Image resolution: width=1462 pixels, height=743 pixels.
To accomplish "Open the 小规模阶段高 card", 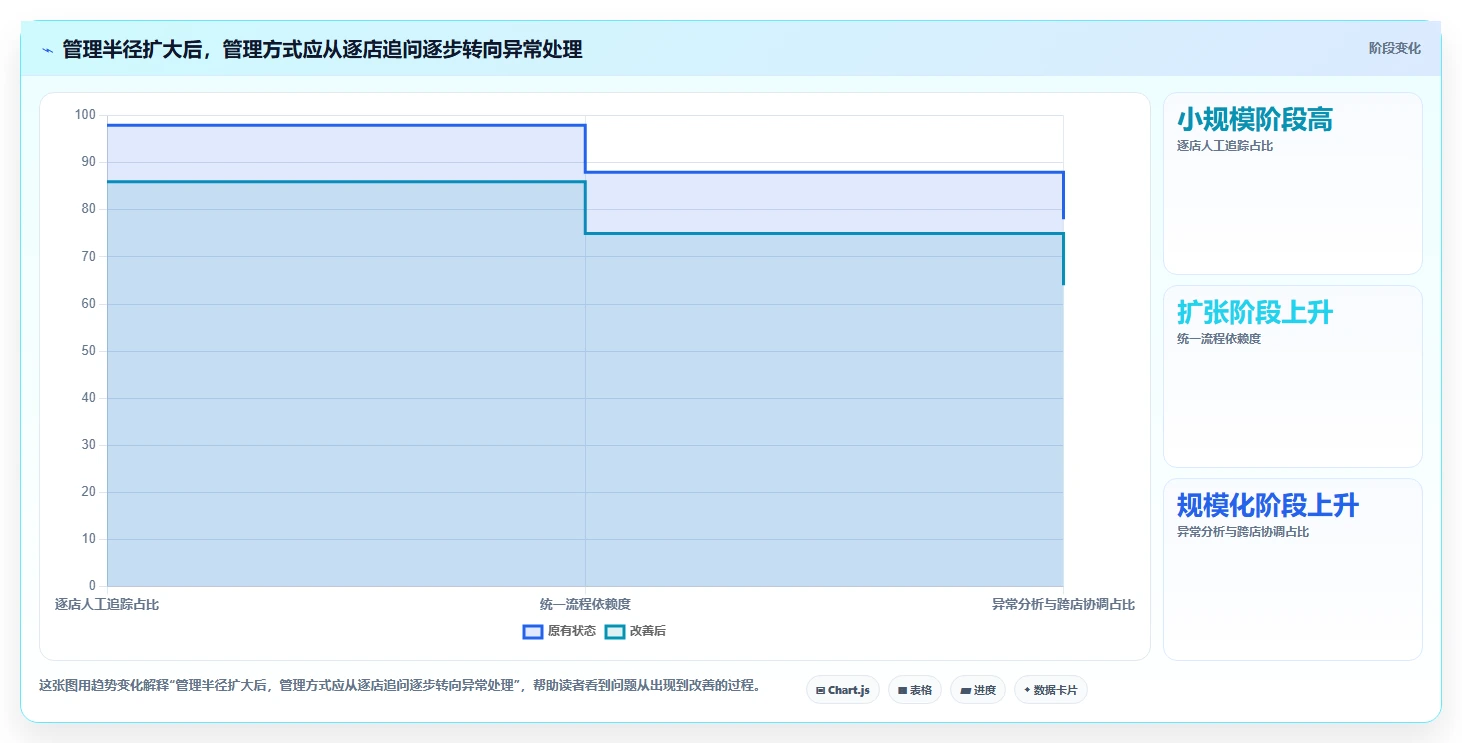I will pyautogui.click(x=1293, y=183).
